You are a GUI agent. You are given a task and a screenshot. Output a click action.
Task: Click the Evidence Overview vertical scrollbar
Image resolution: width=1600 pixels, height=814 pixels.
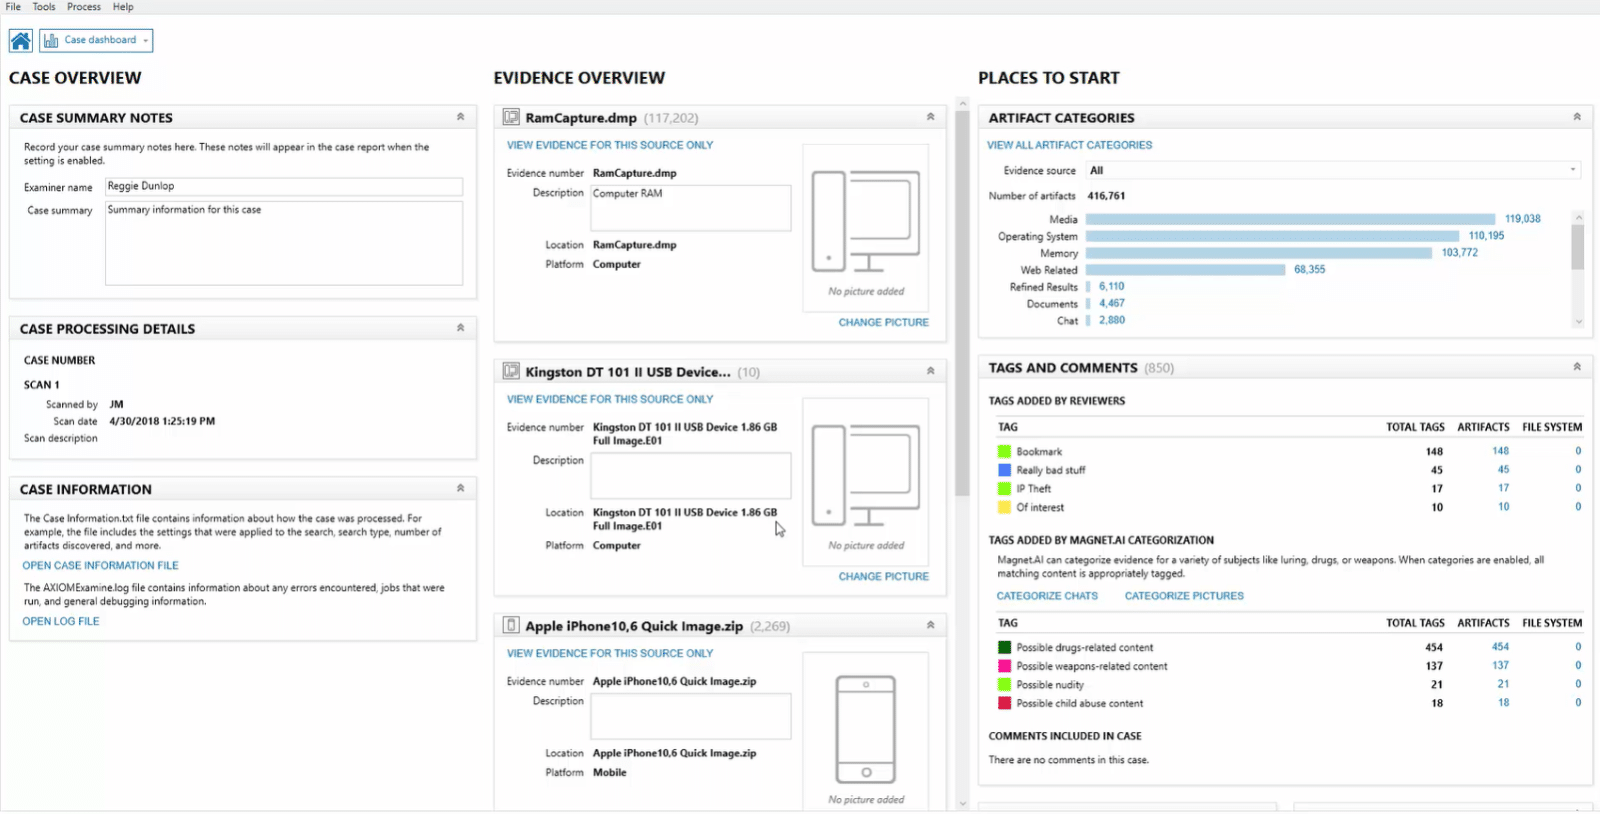962,300
